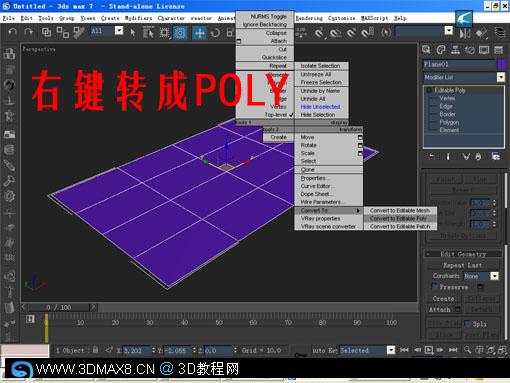Open the key filter Selected dropdown
The height and width of the screenshot is (383, 510).
pos(391,350)
